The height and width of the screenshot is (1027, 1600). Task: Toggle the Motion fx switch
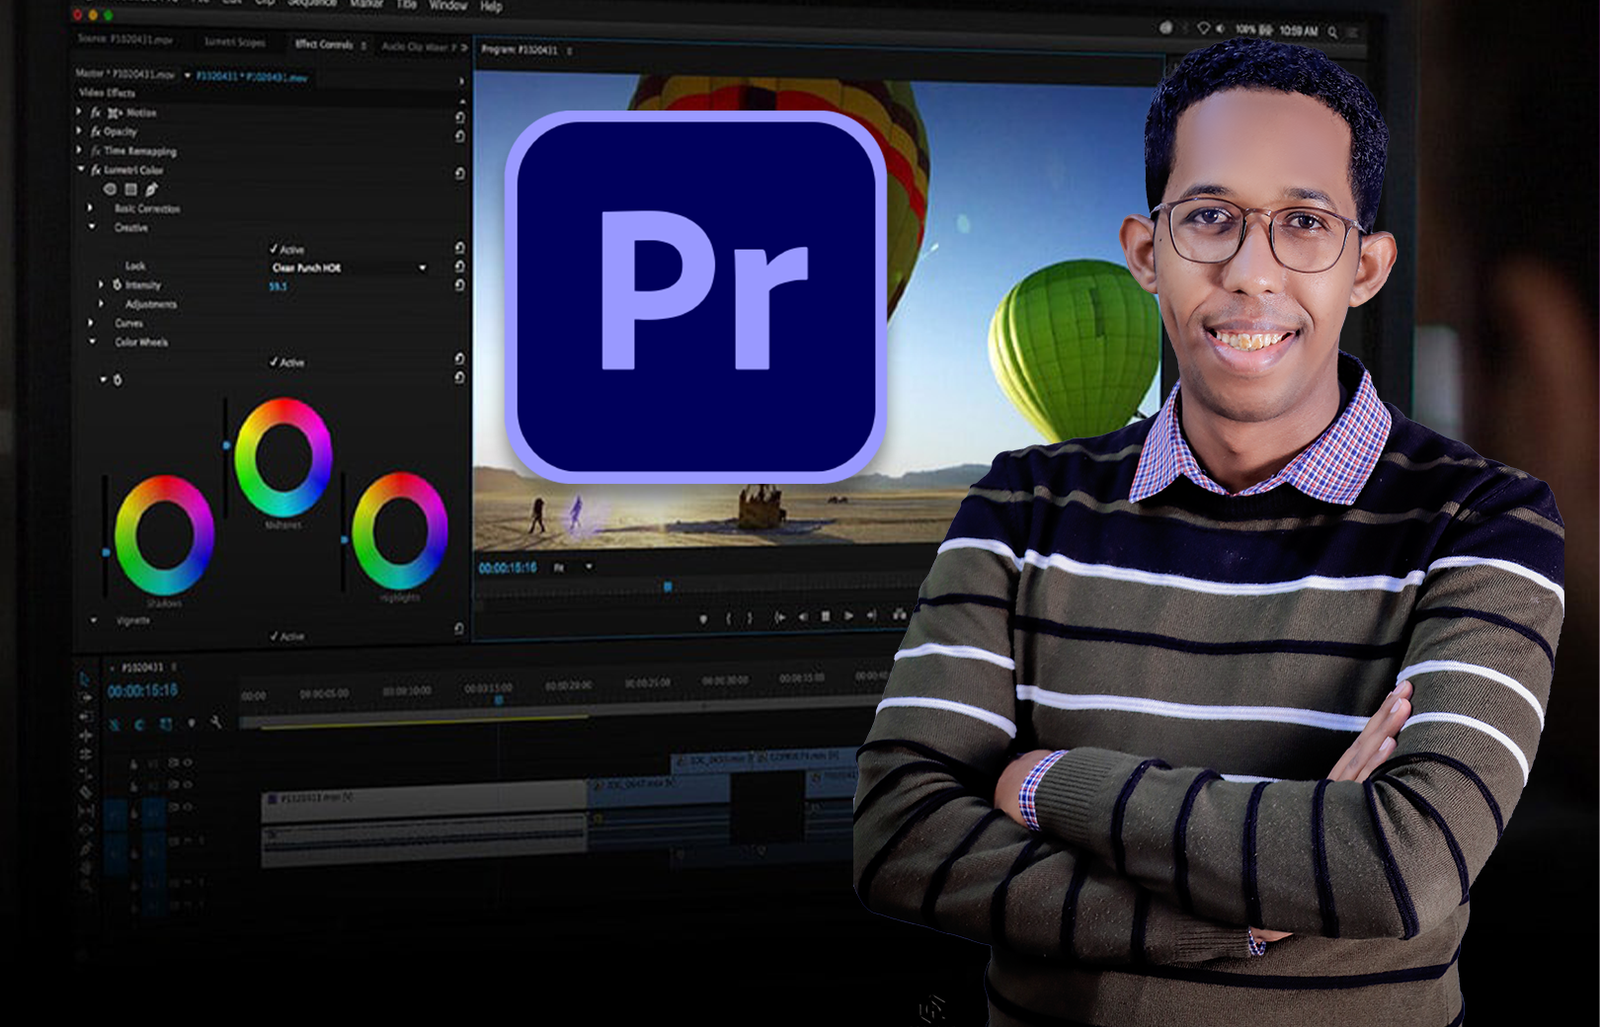(96, 113)
